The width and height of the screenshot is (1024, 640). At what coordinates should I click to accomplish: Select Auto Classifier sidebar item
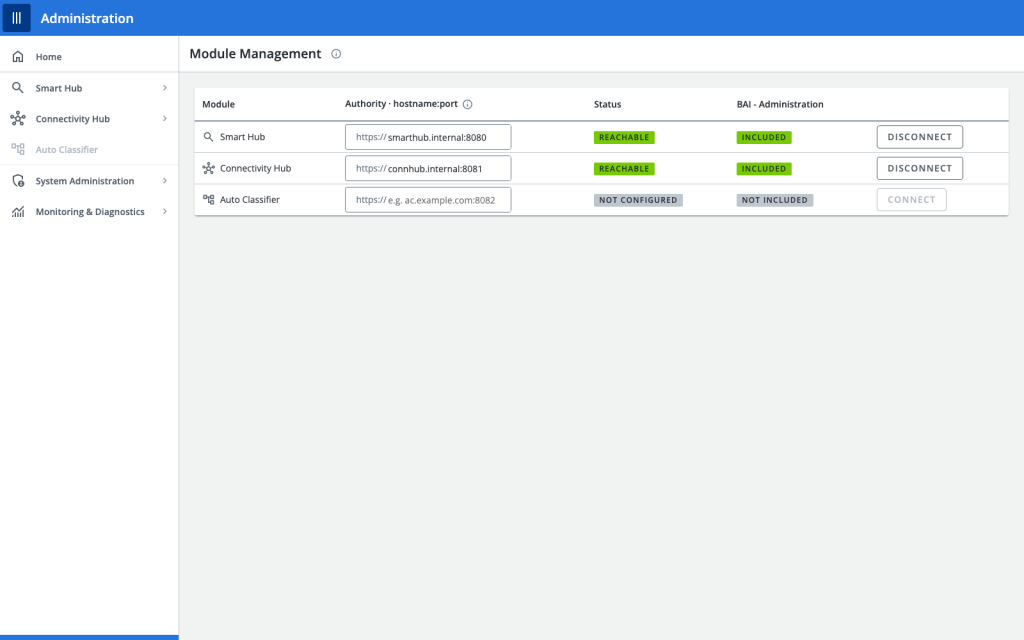tap(89, 150)
